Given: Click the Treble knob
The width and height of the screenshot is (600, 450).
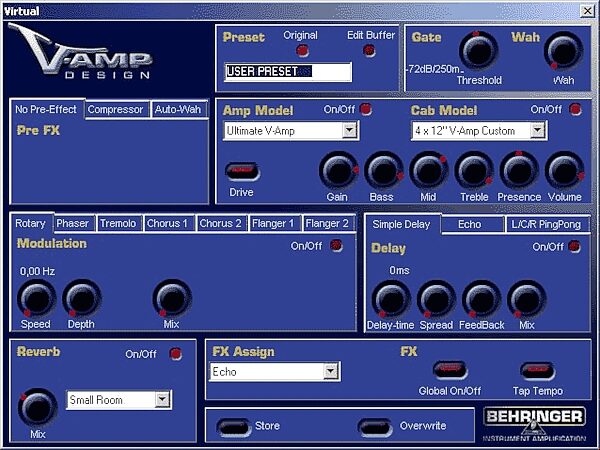Looking at the screenshot, I should pyautogui.click(x=474, y=171).
